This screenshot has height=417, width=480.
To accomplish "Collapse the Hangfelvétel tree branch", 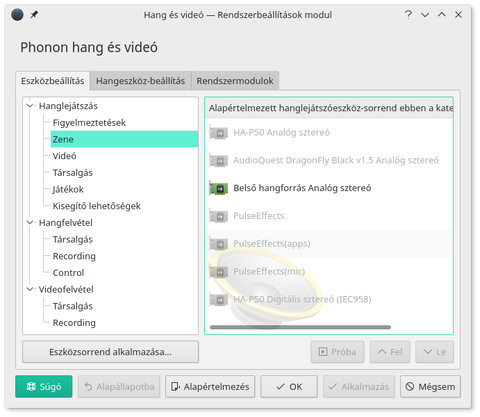I will pyautogui.click(x=30, y=223).
